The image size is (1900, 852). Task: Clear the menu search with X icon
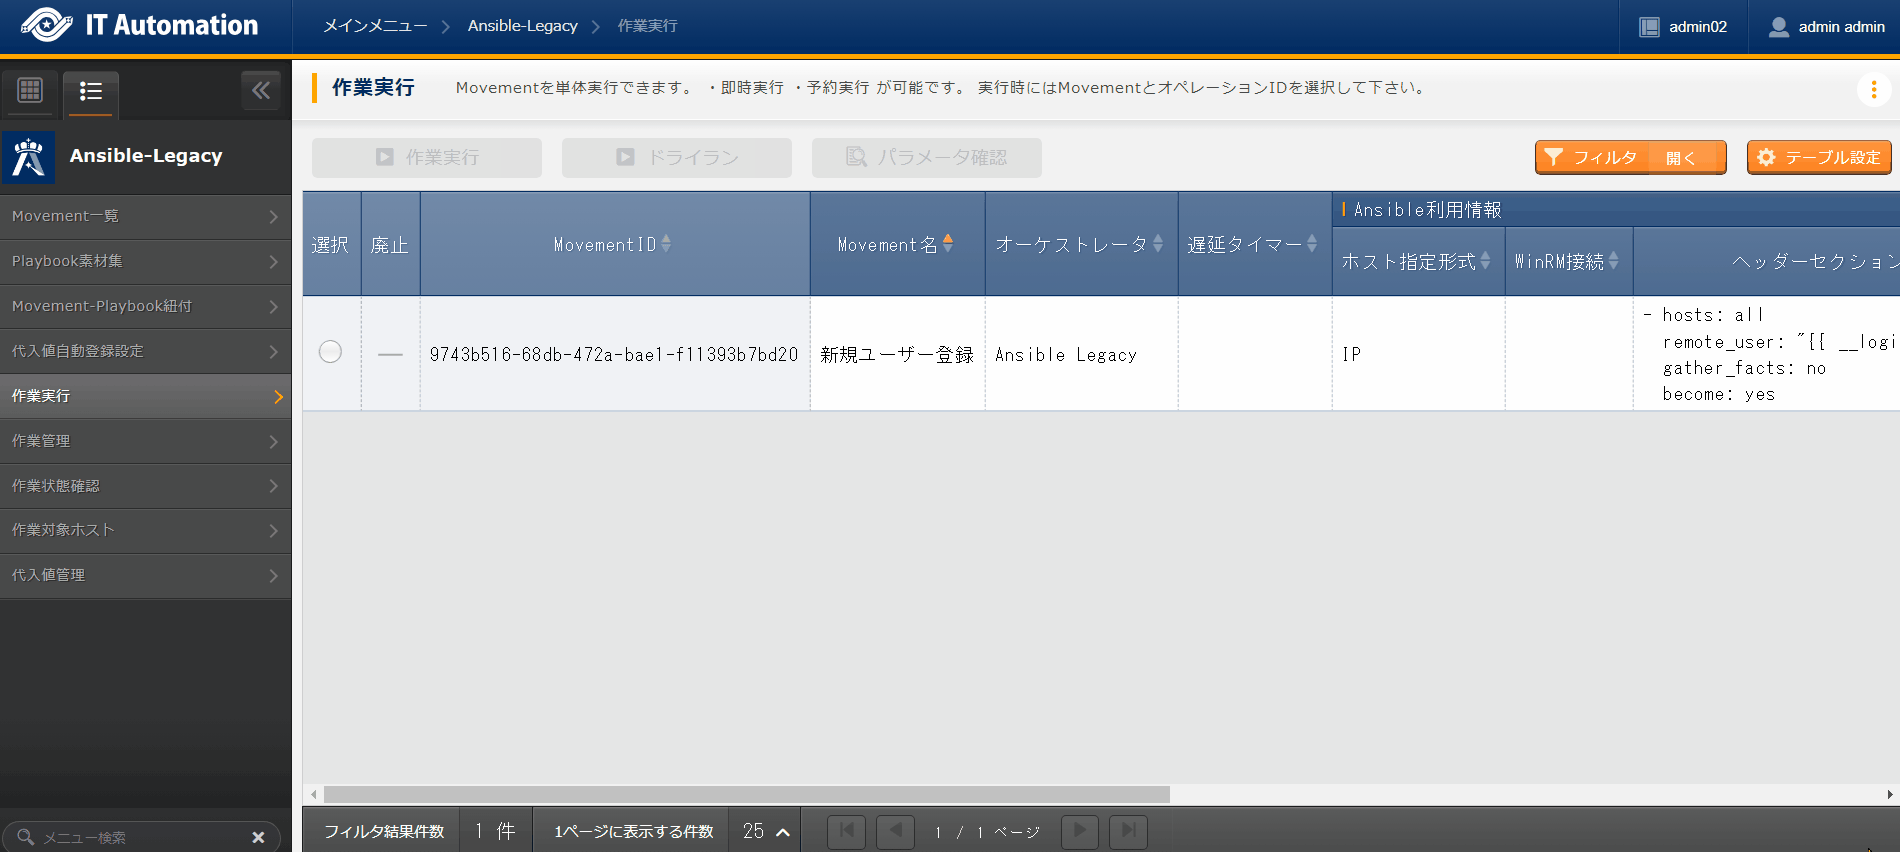[258, 837]
